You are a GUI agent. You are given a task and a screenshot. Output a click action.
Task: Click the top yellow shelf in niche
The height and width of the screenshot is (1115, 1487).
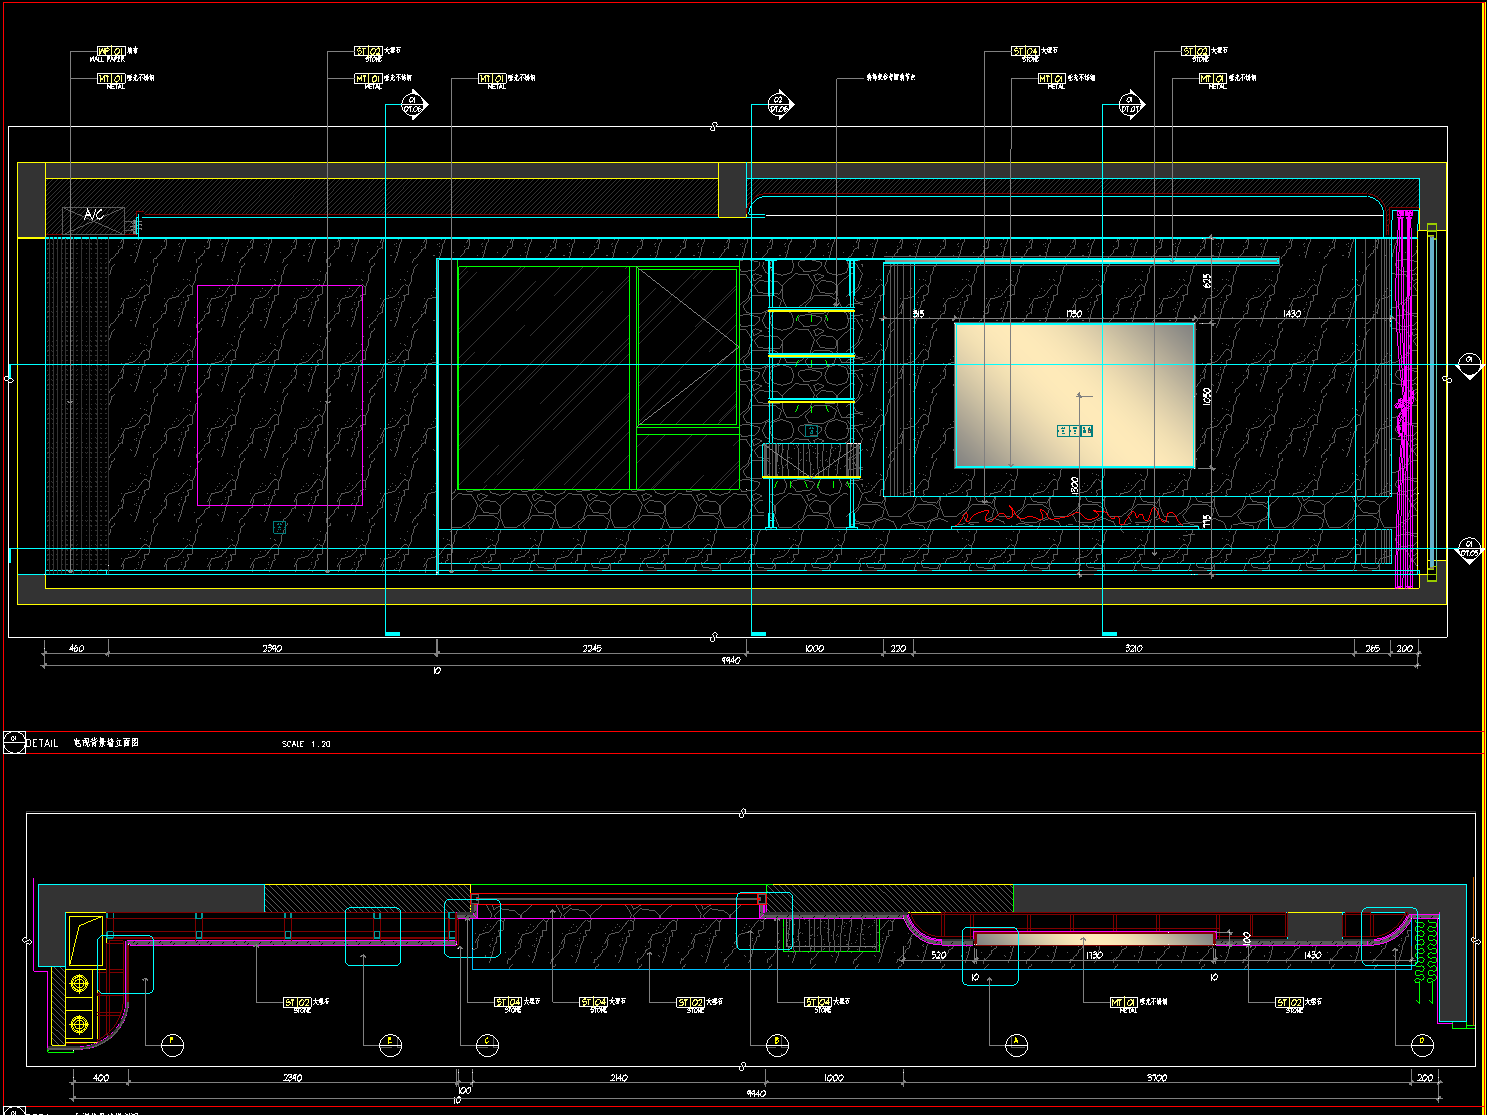811,311
